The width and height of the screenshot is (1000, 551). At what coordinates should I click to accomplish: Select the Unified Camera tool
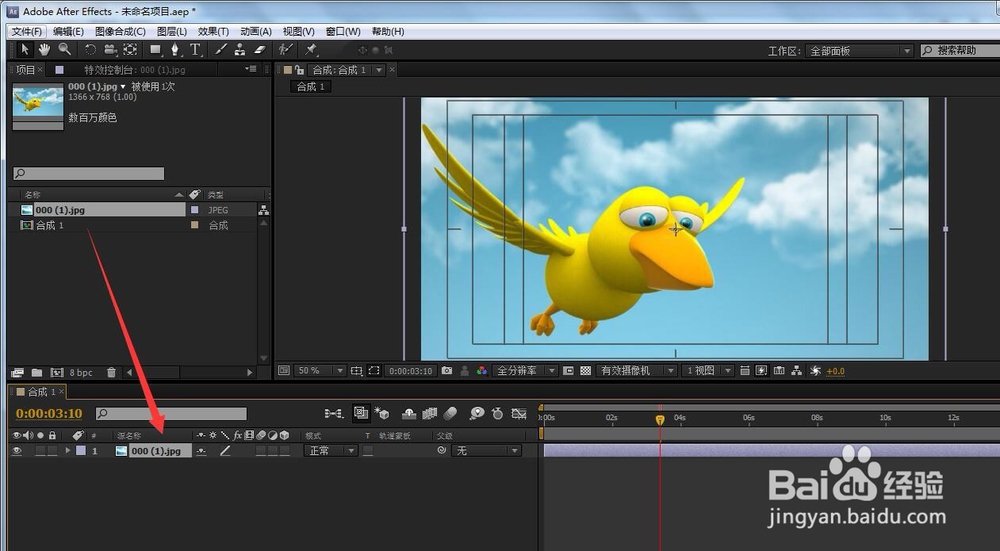[110, 49]
